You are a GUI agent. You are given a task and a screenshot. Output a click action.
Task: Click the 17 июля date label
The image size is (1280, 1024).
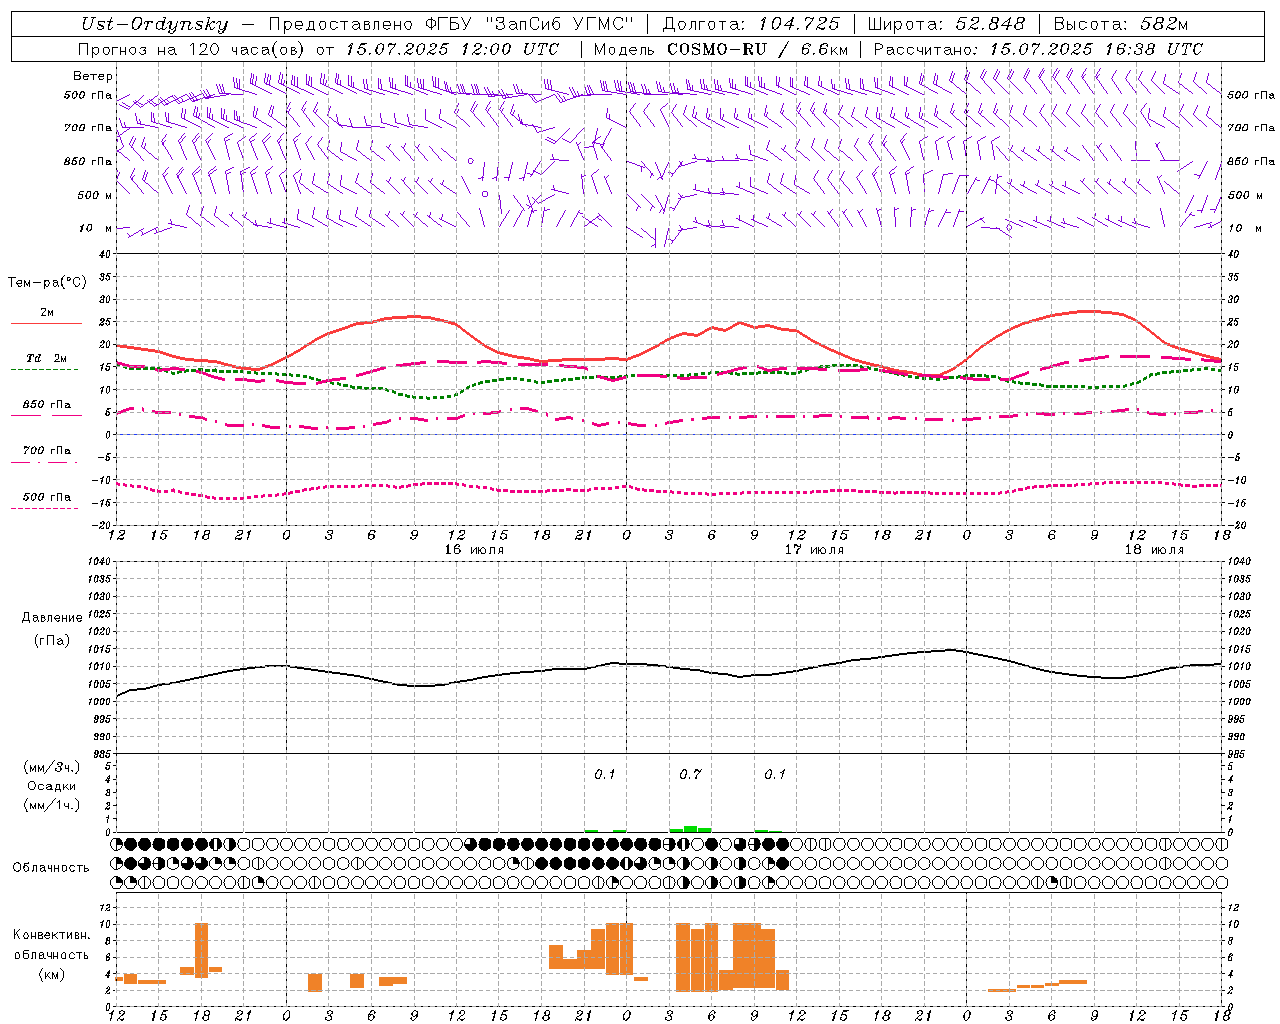pyautogui.click(x=814, y=550)
